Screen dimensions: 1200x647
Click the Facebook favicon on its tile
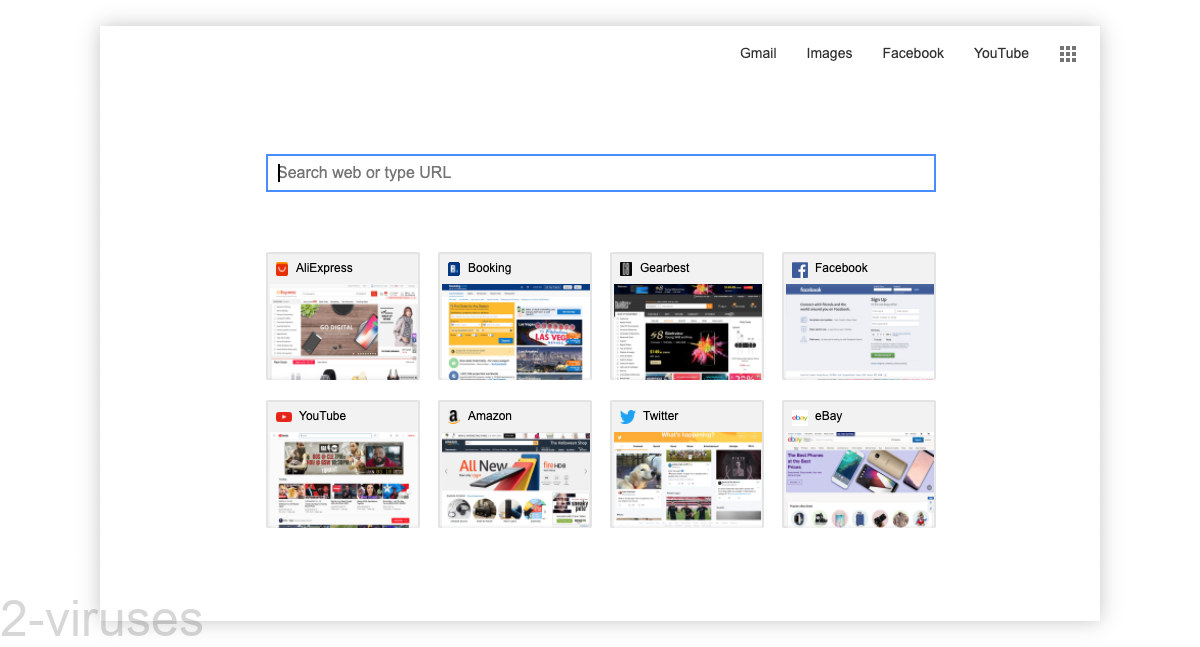798,269
